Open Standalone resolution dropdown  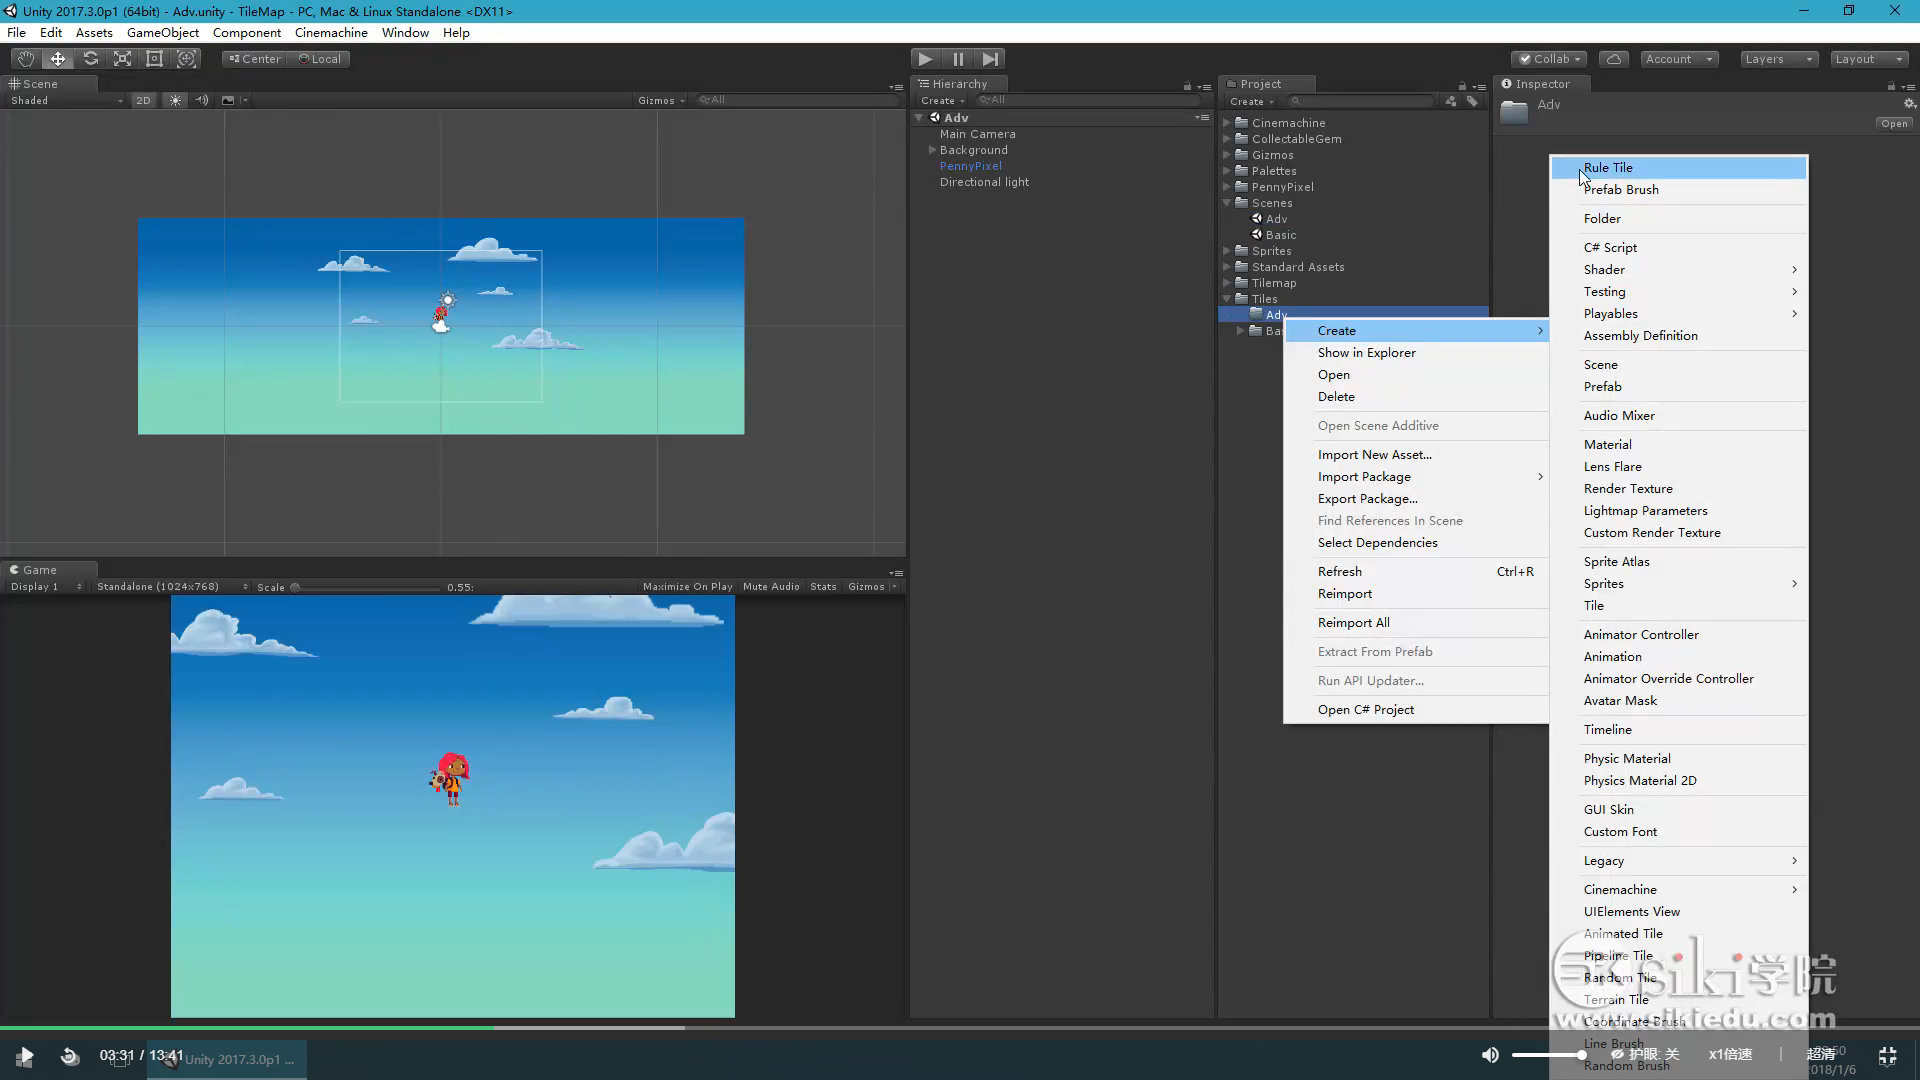coord(172,587)
